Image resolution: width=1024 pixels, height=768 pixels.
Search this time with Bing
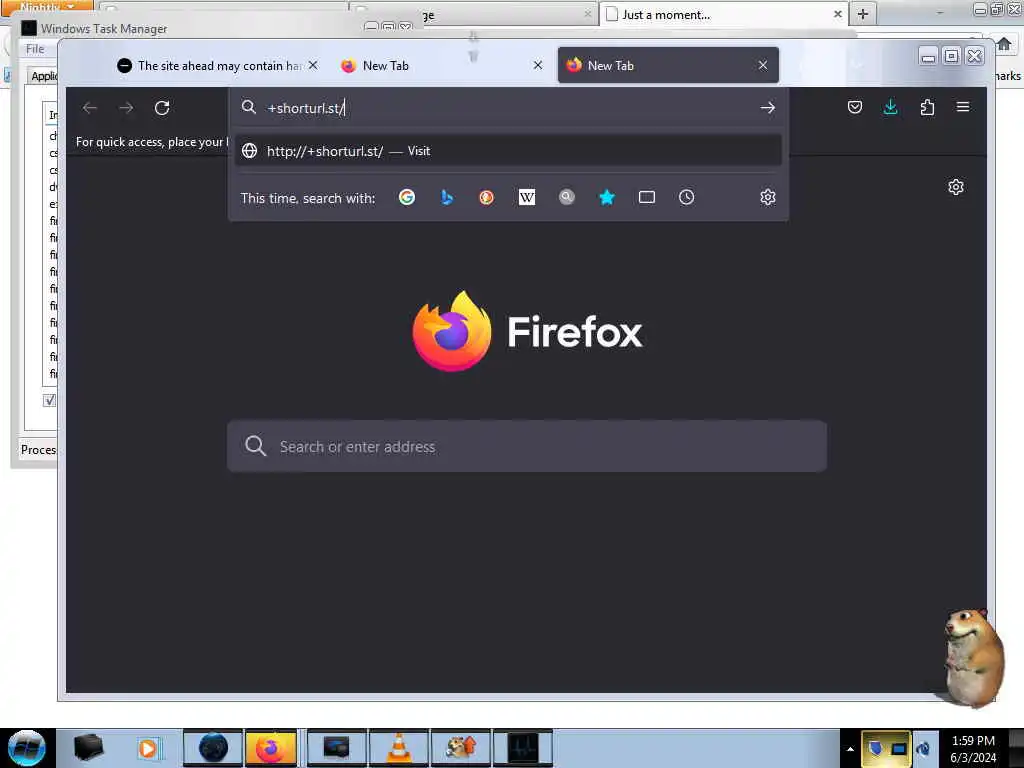(447, 197)
